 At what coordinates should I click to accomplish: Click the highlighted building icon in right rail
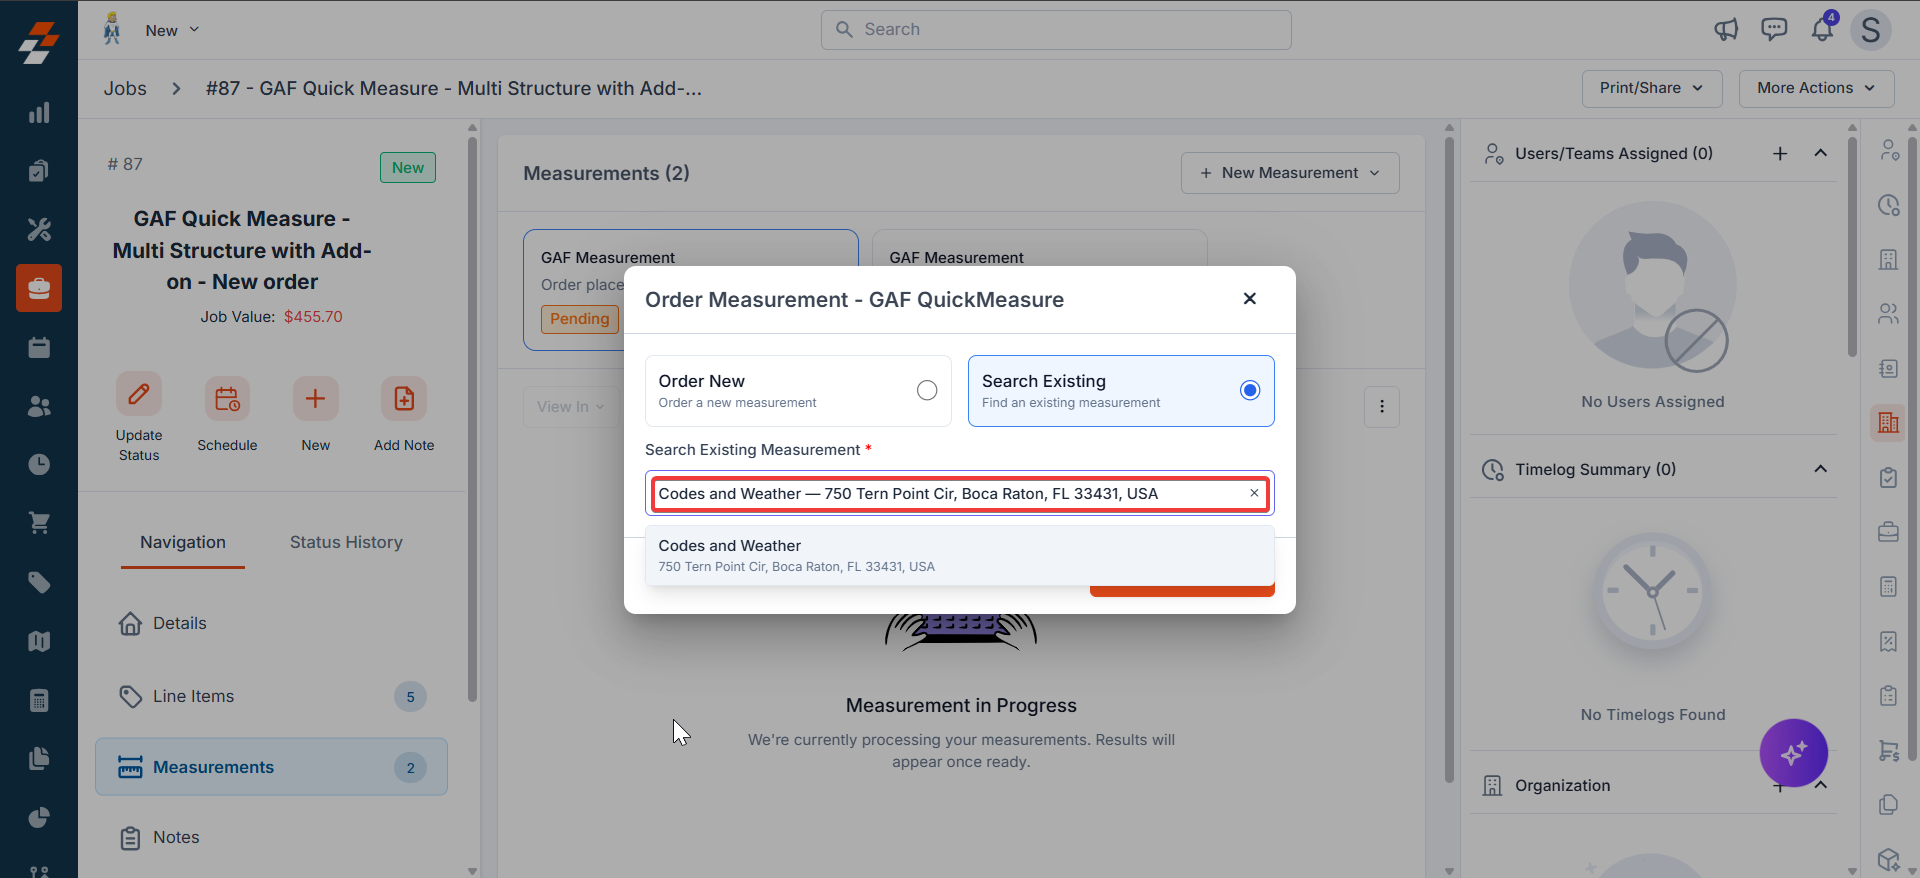[1888, 423]
